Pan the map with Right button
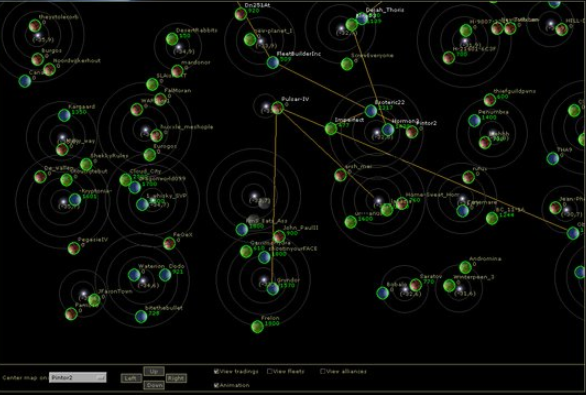The image size is (586, 395). click(176, 378)
